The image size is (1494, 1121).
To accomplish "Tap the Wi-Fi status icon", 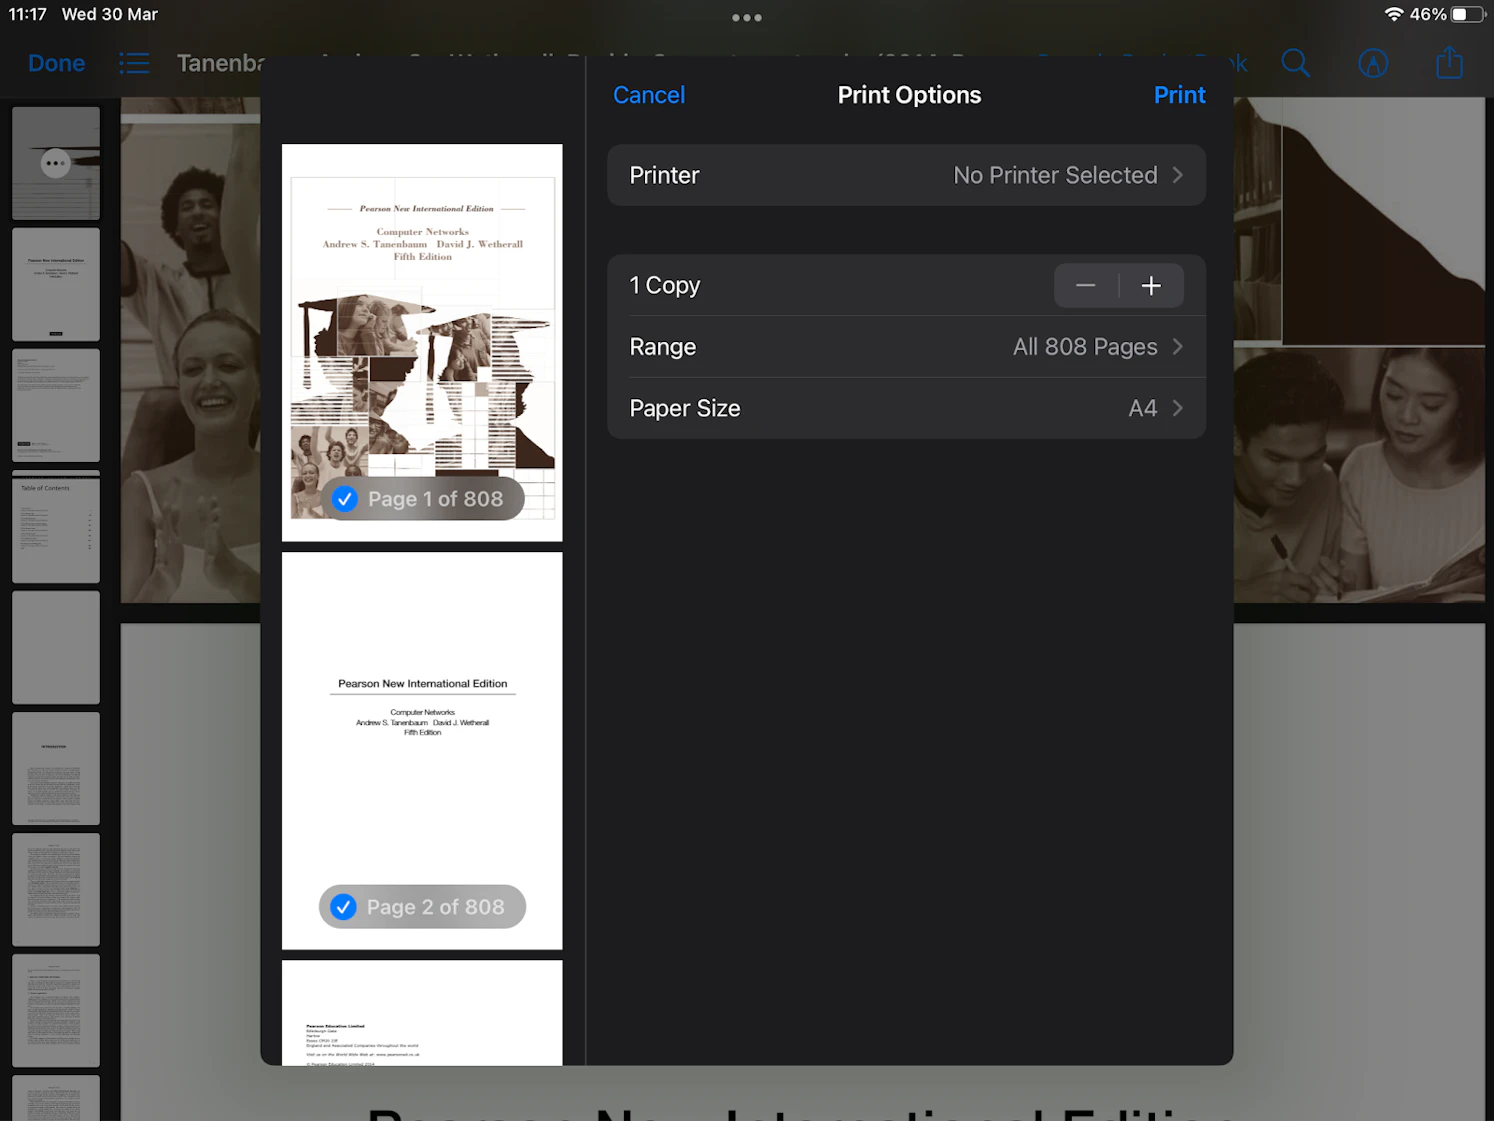I will click(1397, 14).
